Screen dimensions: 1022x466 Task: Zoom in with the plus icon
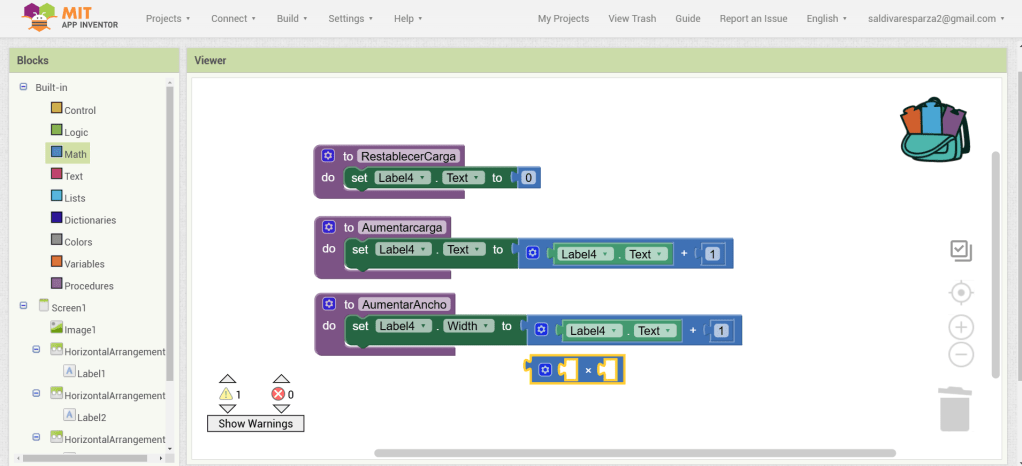coord(960,327)
